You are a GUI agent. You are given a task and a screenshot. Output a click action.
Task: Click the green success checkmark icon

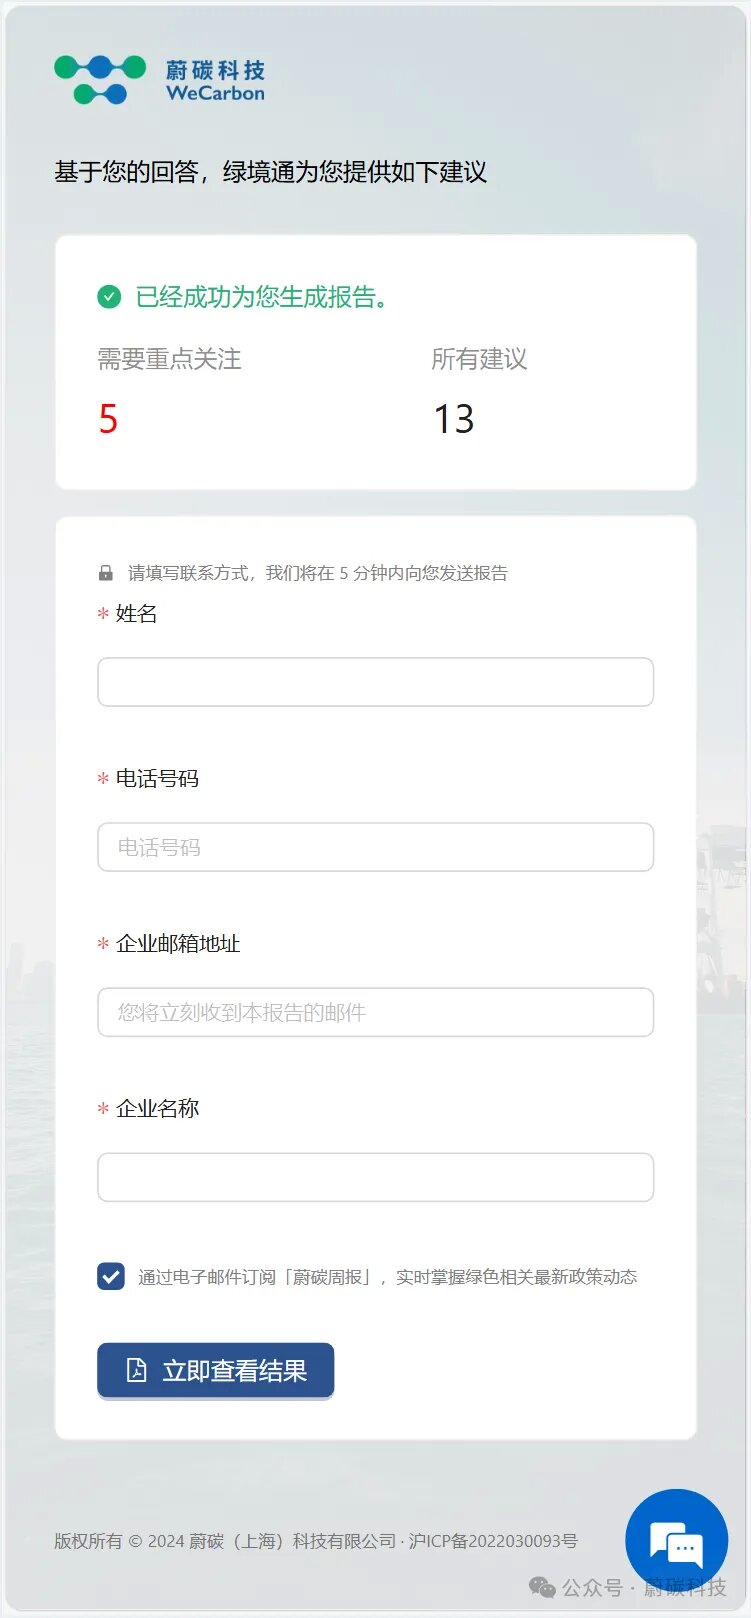click(109, 296)
